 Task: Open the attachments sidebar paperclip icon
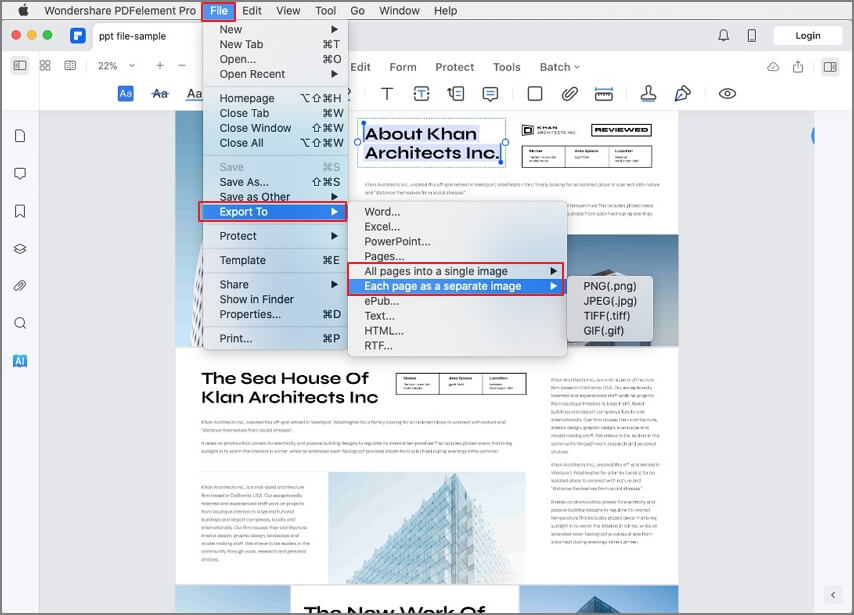[x=20, y=285]
